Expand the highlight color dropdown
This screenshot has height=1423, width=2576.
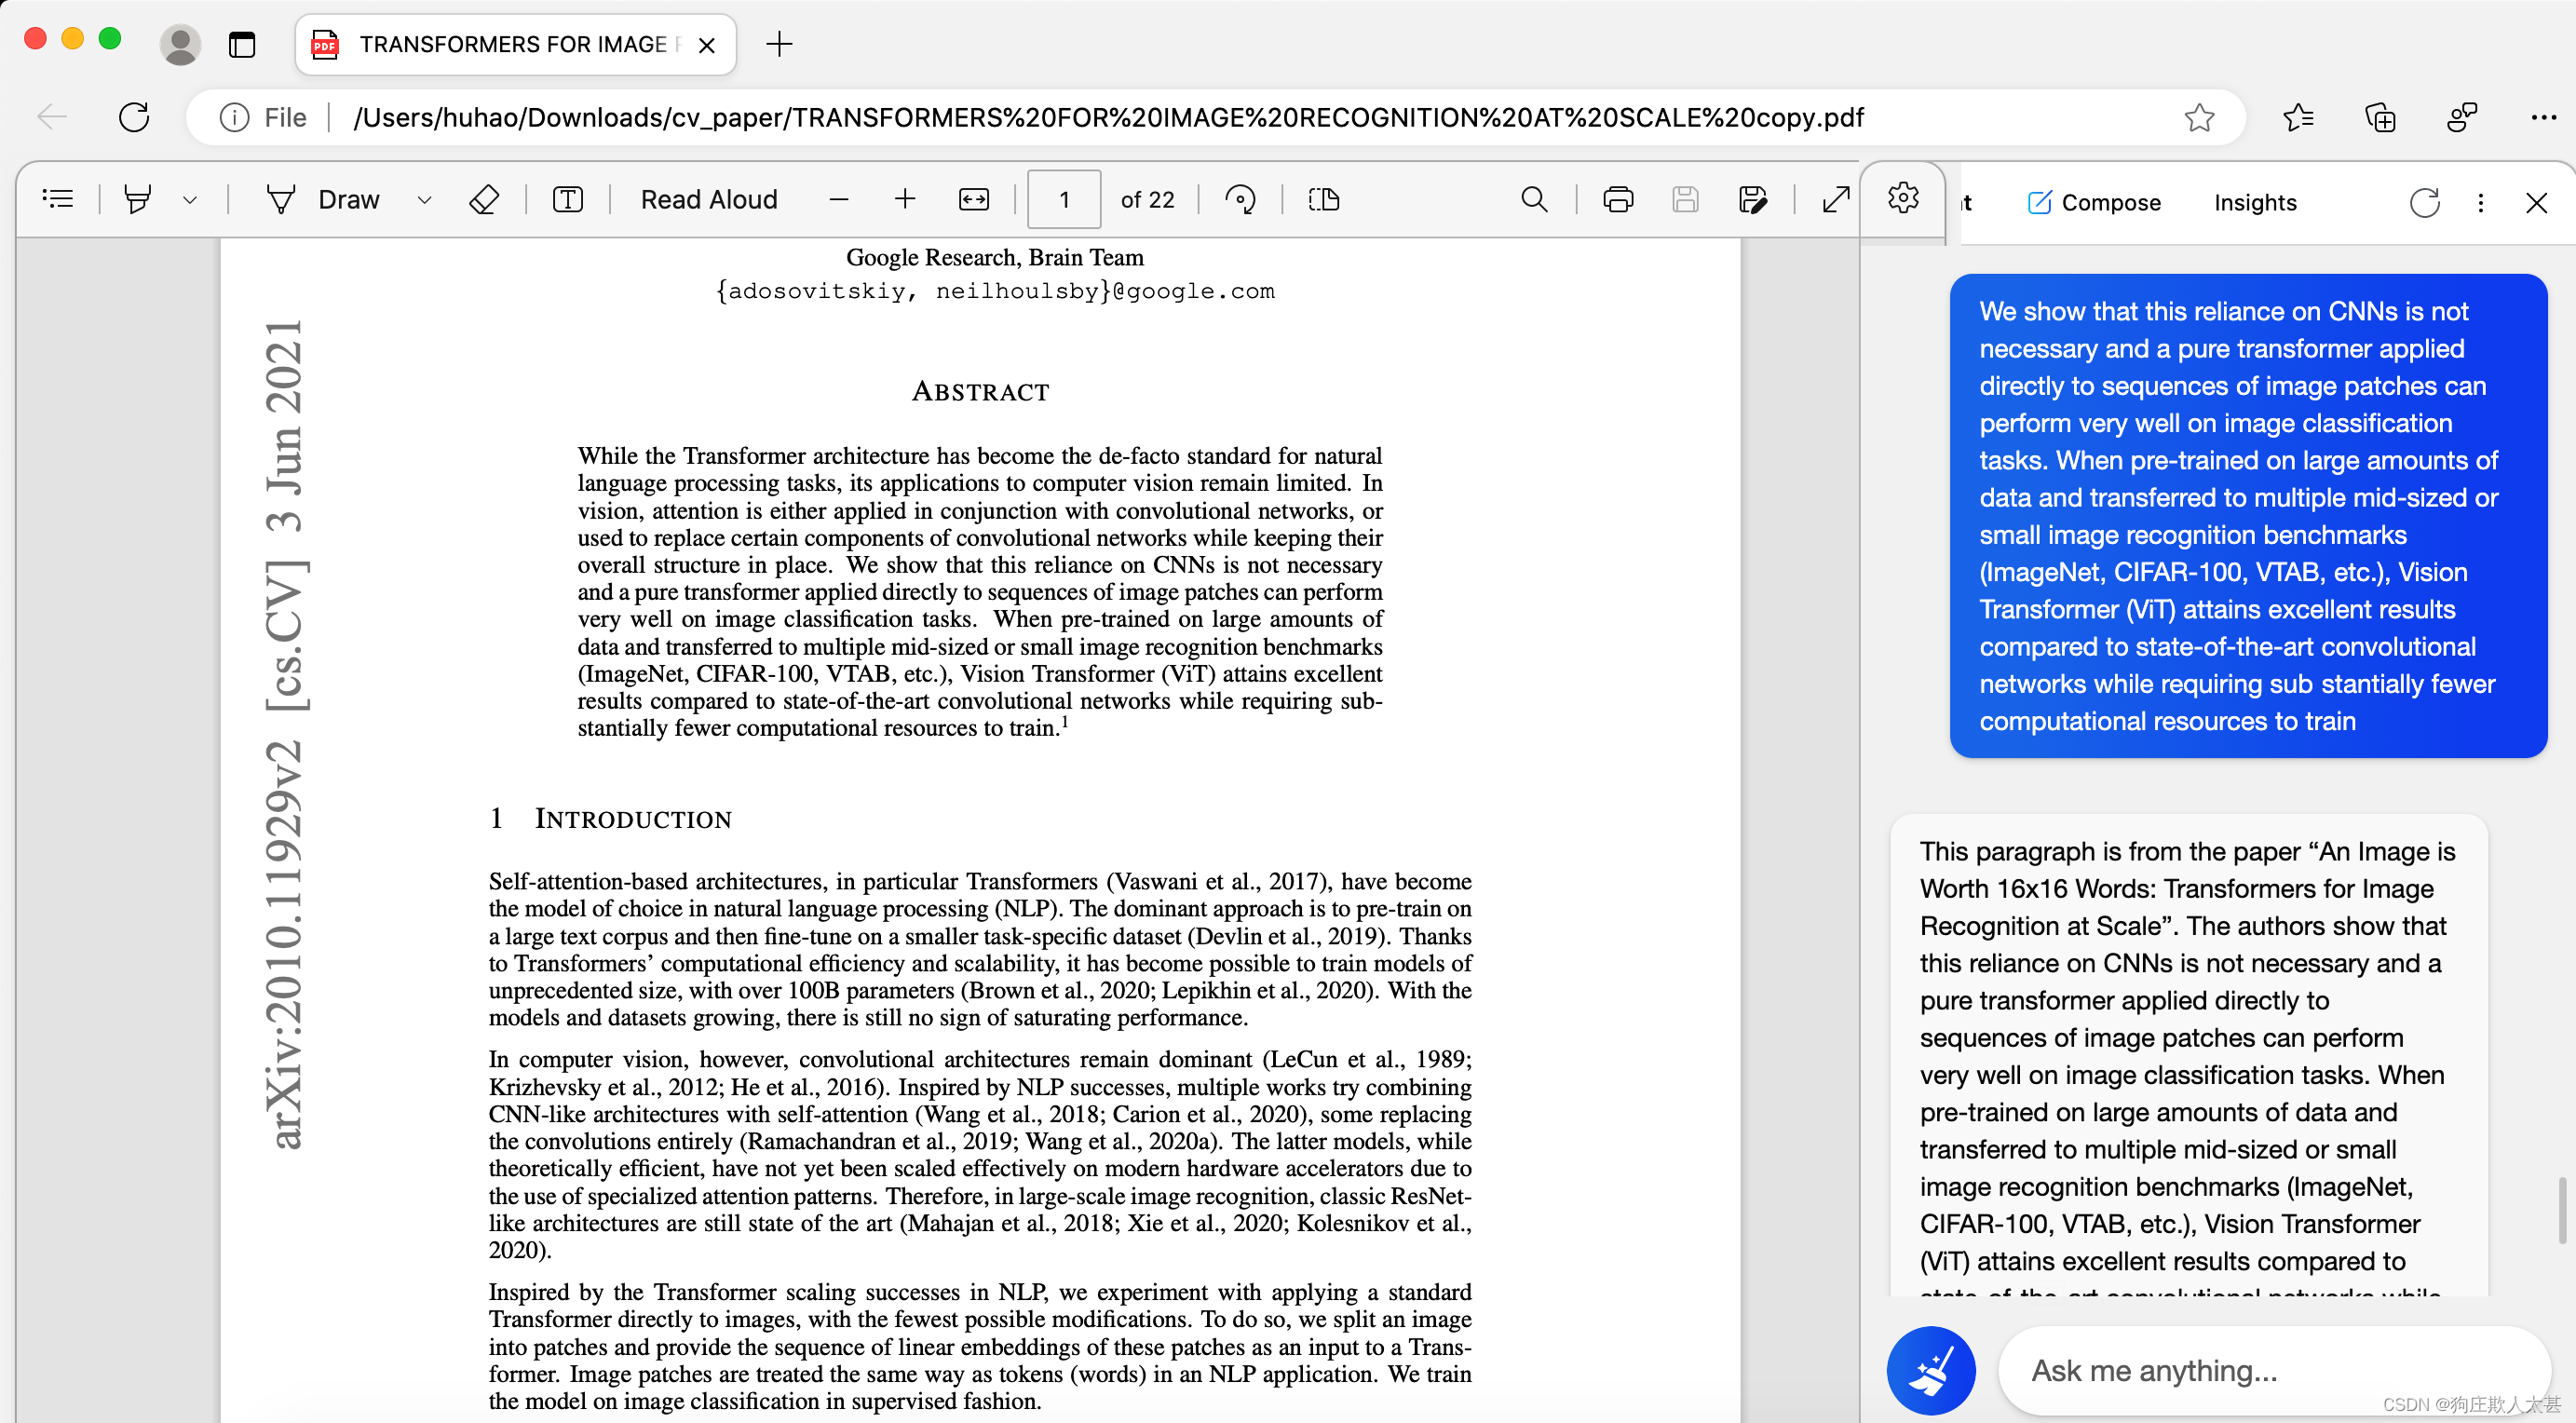(190, 199)
